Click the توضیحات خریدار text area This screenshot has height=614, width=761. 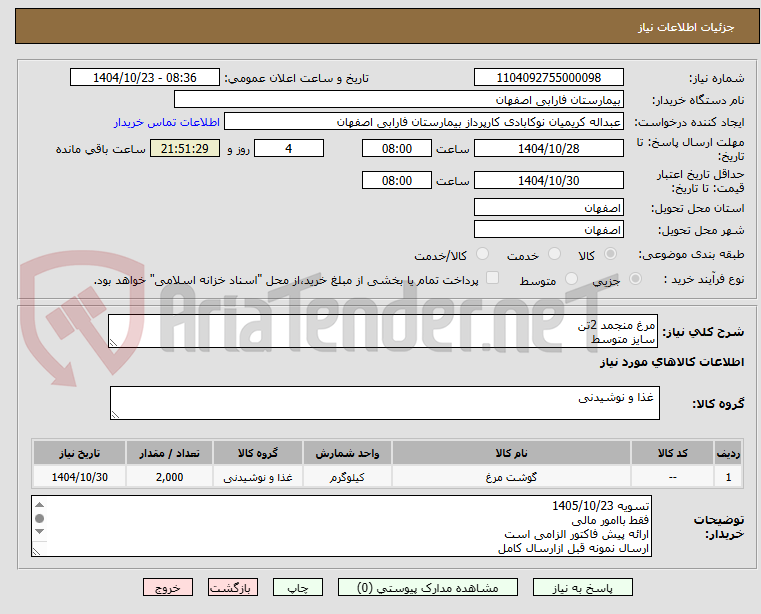click(x=341, y=526)
